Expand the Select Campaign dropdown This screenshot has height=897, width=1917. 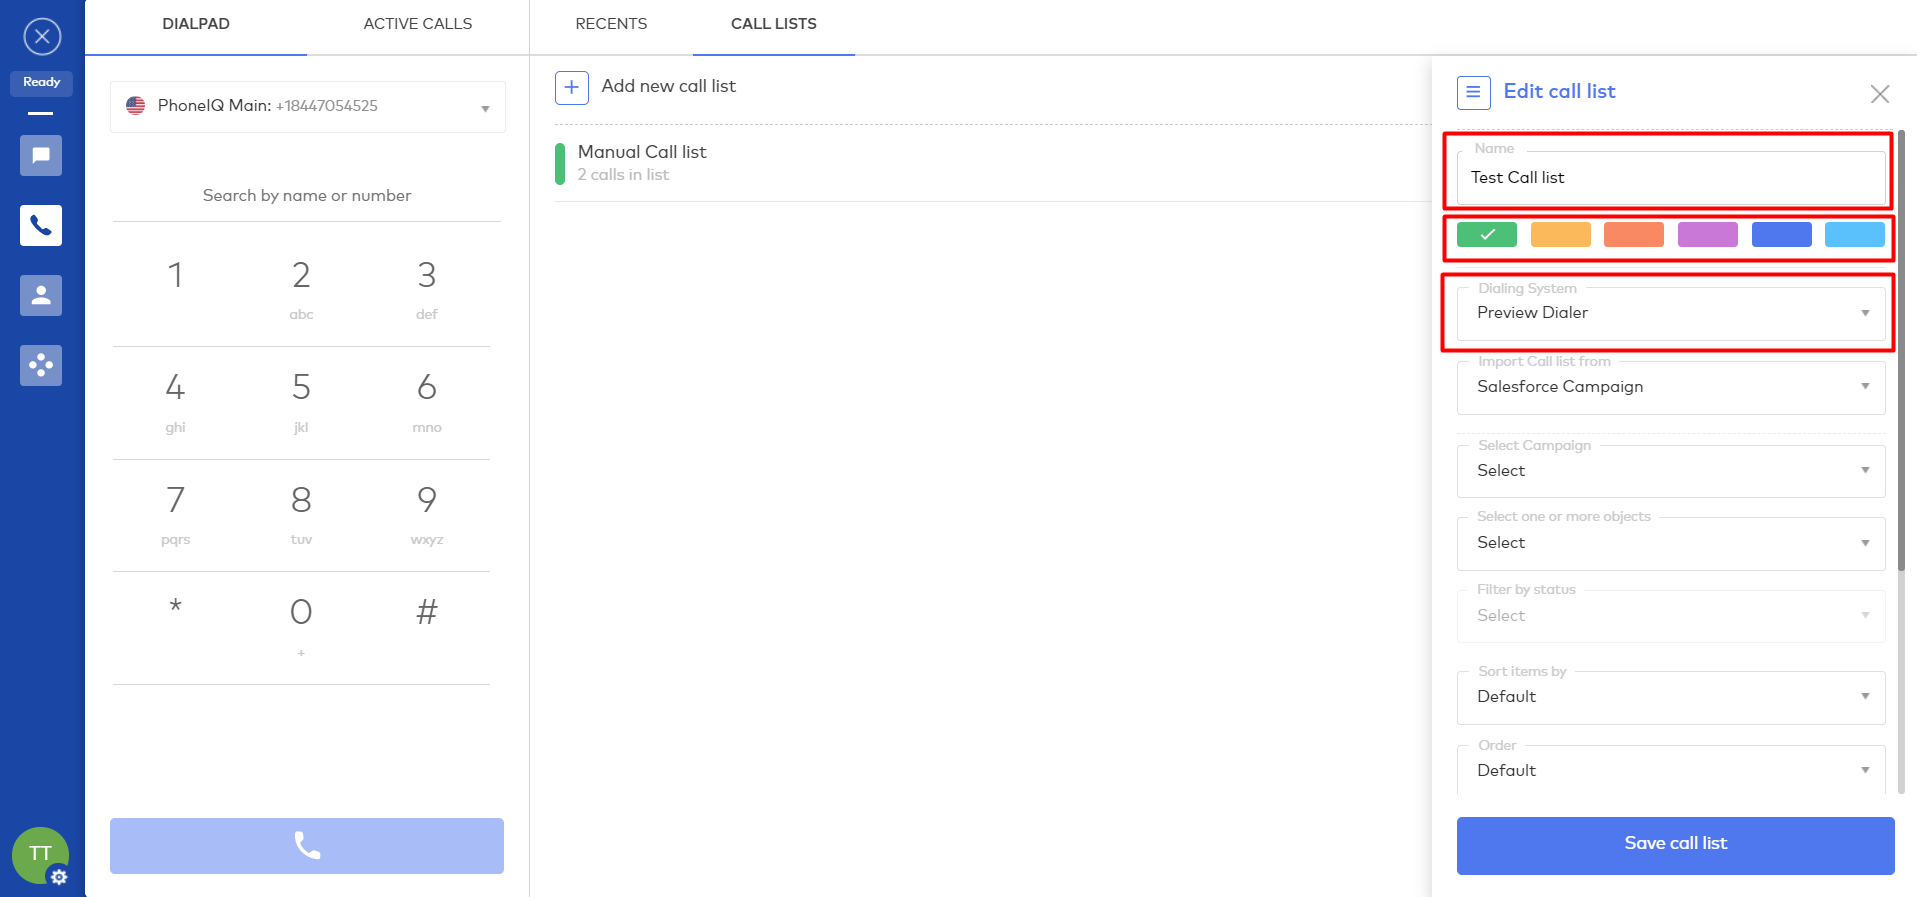tap(1670, 471)
